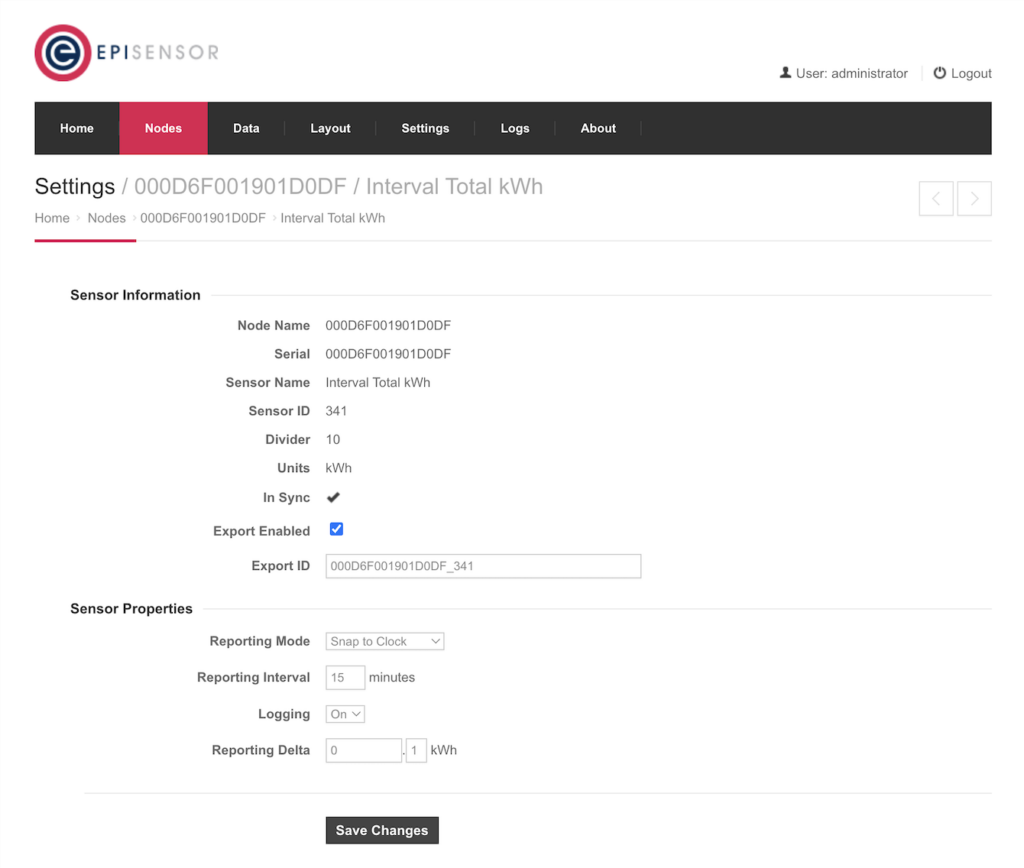The height and width of the screenshot is (868, 1024).
Task: Click the administrator user icon
Action: coord(786,72)
